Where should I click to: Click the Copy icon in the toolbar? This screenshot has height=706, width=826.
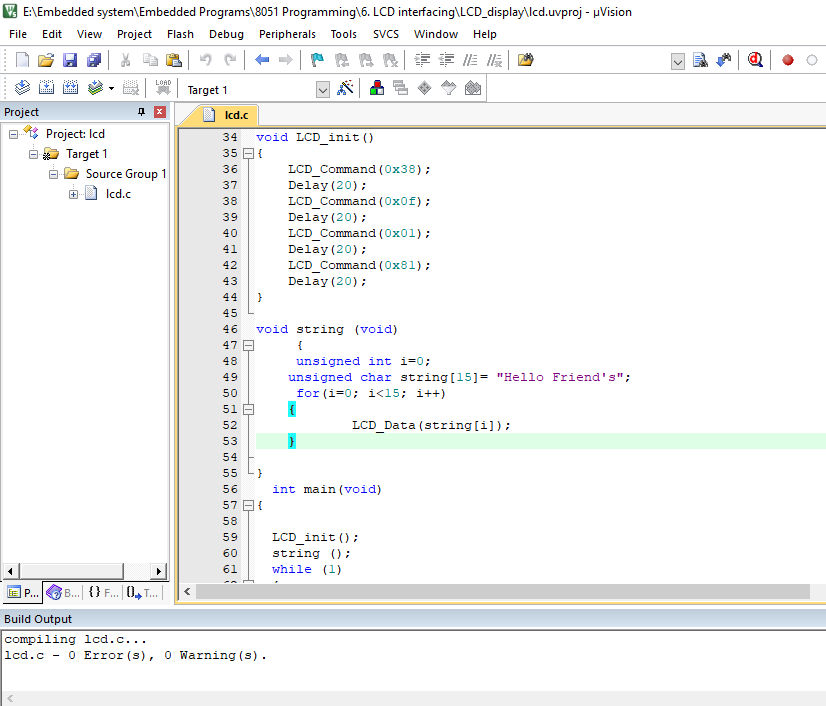(x=150, y=60)
